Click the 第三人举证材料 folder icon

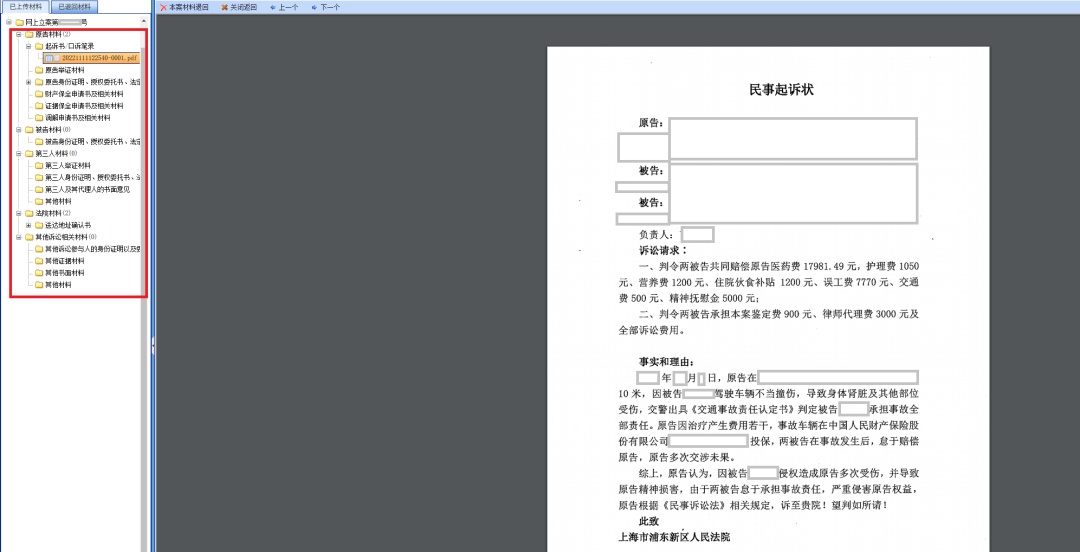point(38,165)
